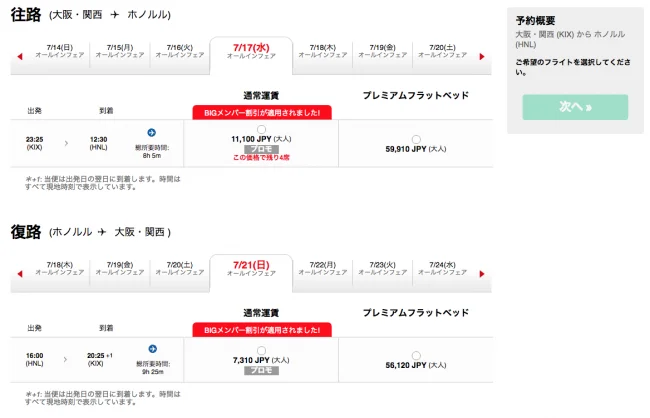The height and width of the screenshot is (418, 650).
Task: Switch outbound date to 7/16(火)
Action: coord(179,51)
